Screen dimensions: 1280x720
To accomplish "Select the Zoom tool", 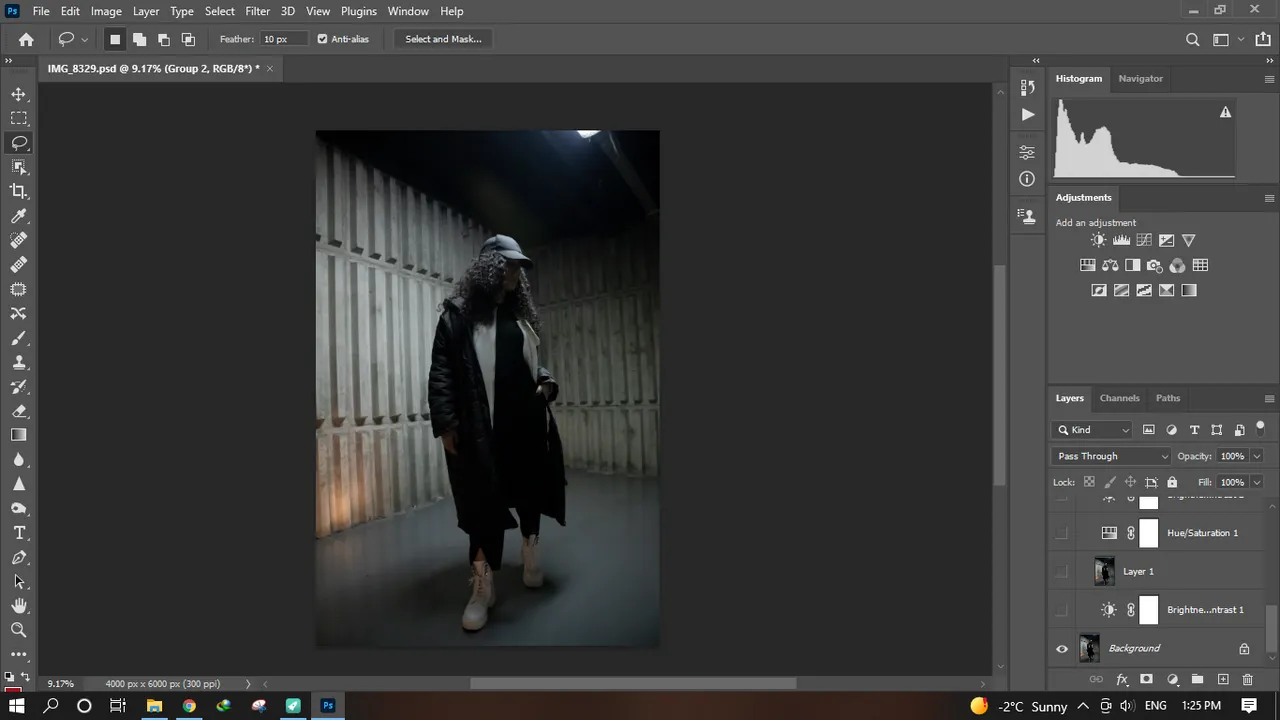I will click(x=19, y=630).
